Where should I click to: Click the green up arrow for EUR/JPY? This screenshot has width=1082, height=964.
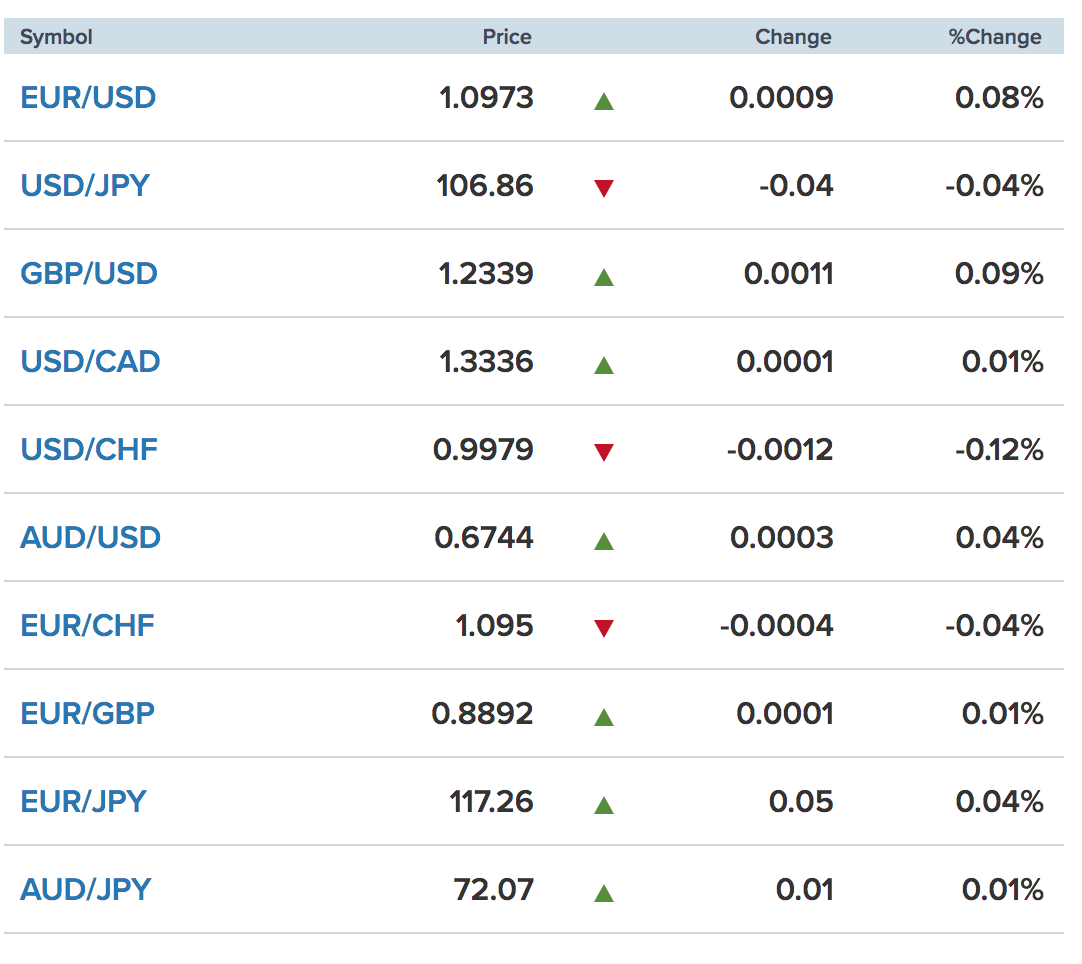pos(604,805)
